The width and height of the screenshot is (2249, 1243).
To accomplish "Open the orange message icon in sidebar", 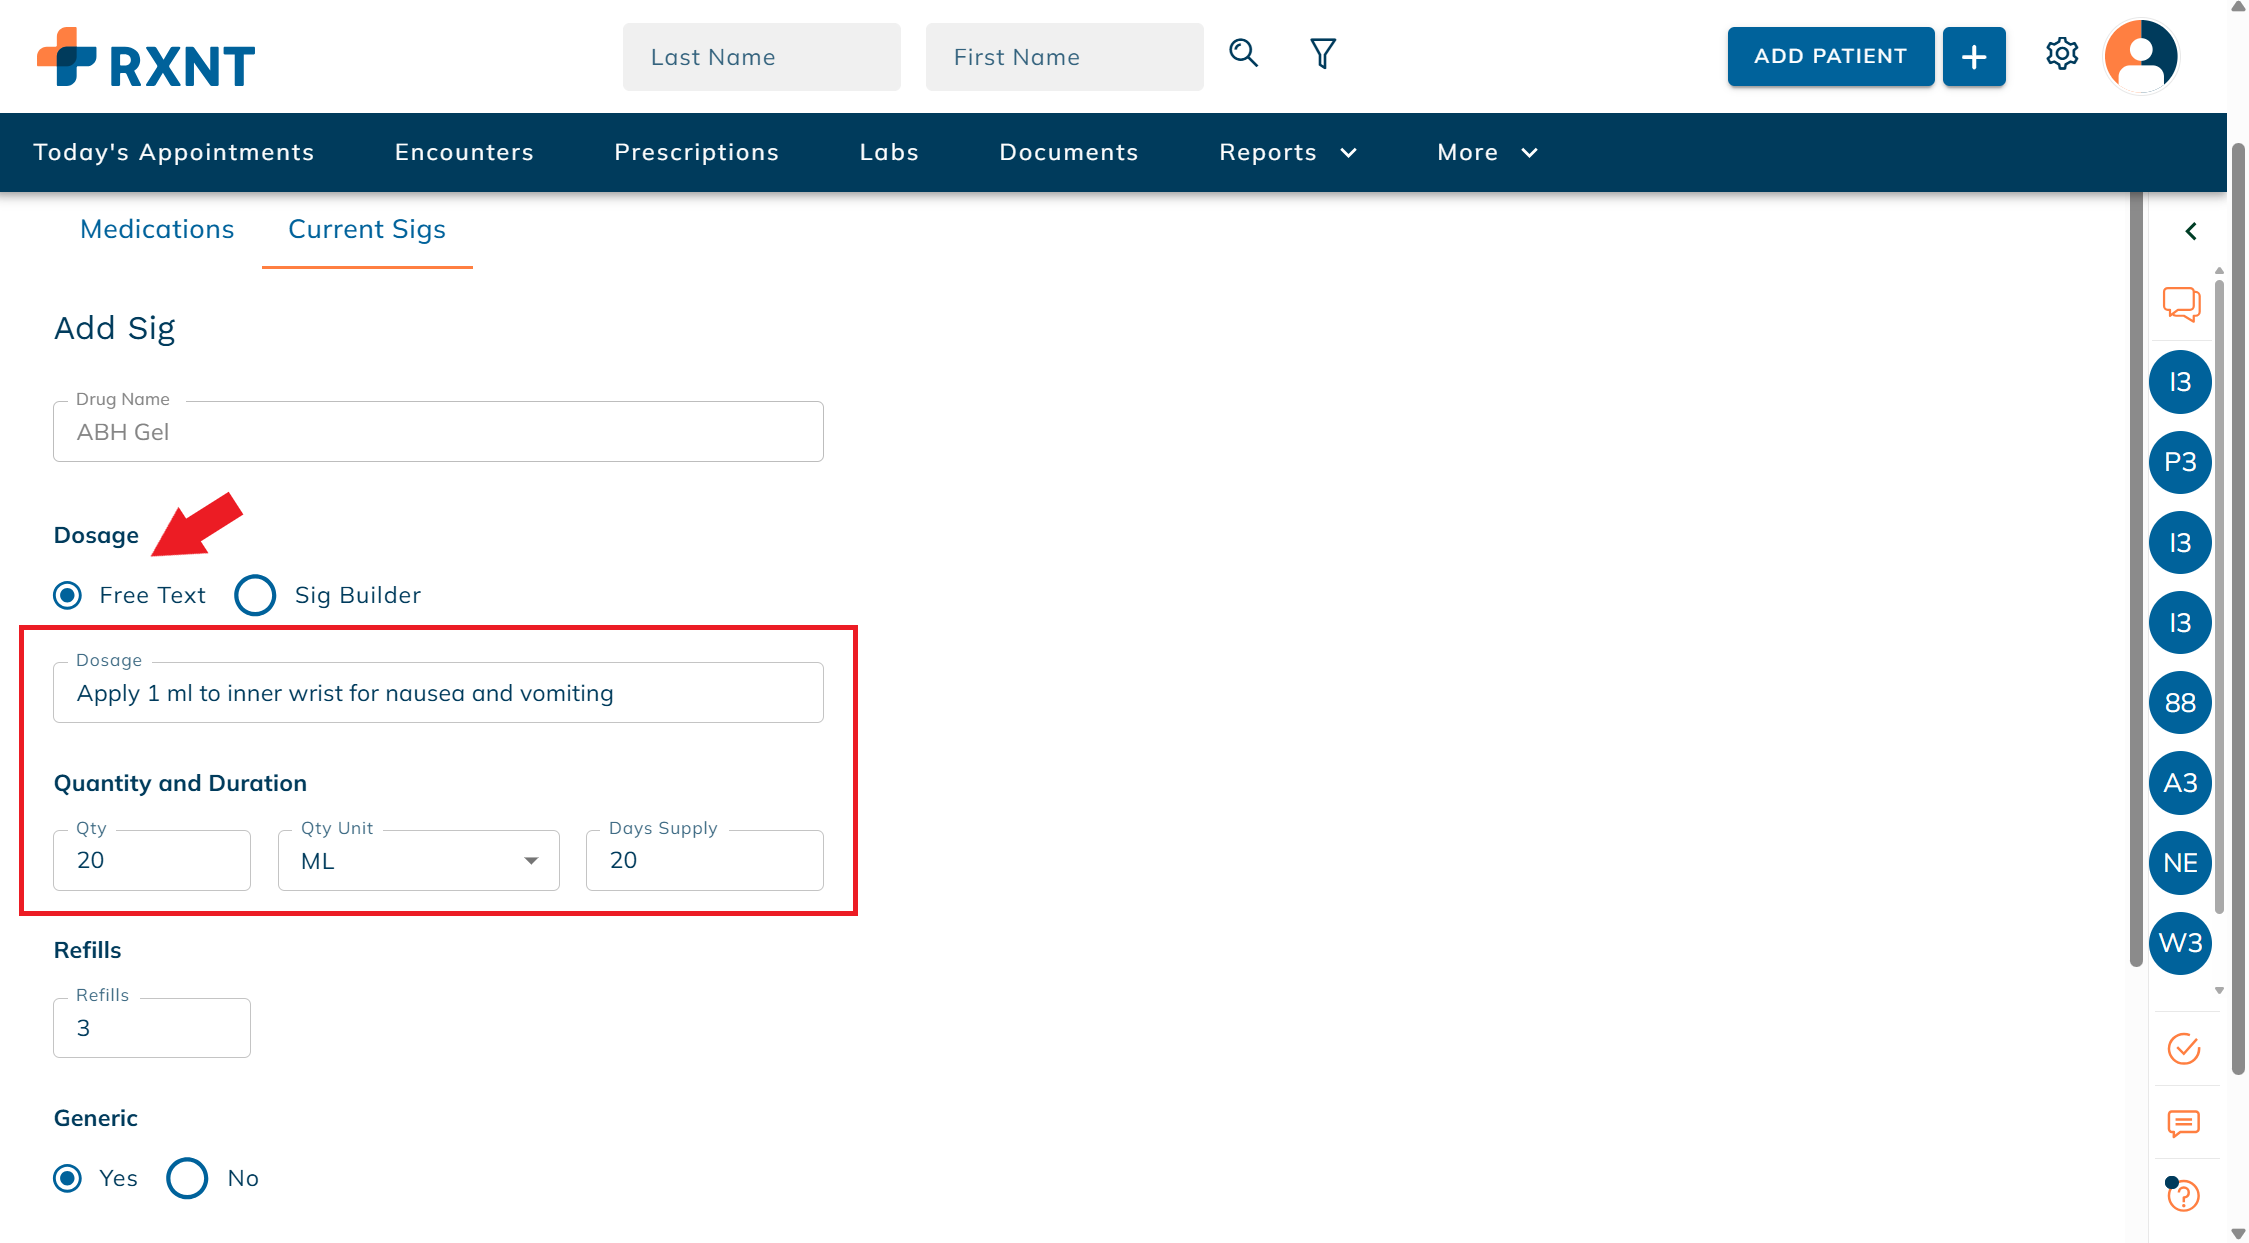I will [2183, 1123].
